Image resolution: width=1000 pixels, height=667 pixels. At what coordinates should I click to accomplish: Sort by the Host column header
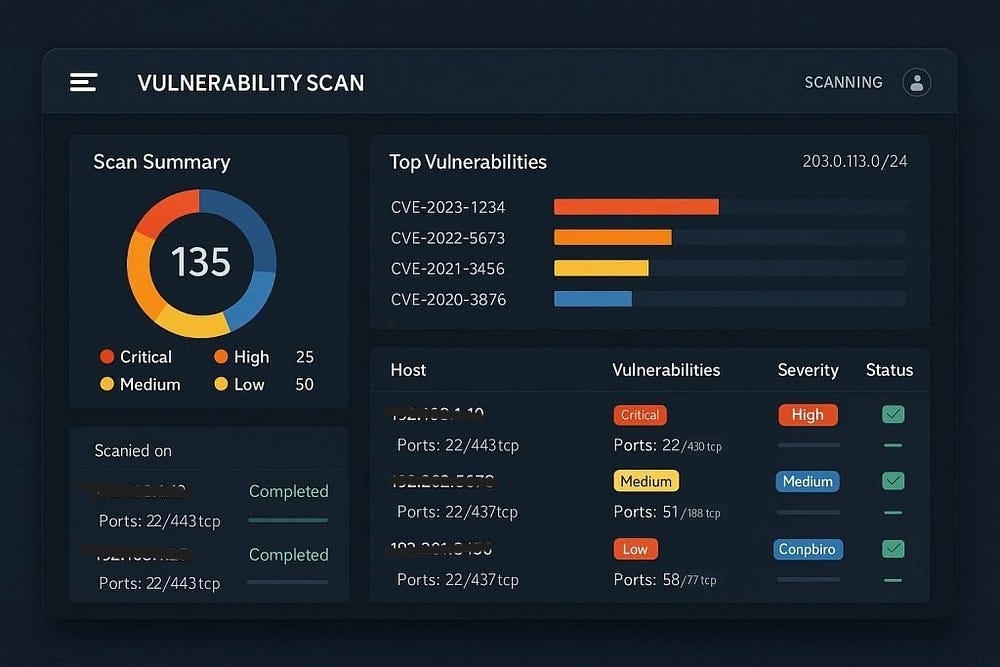pyautogui.click(x=408, y=370)
